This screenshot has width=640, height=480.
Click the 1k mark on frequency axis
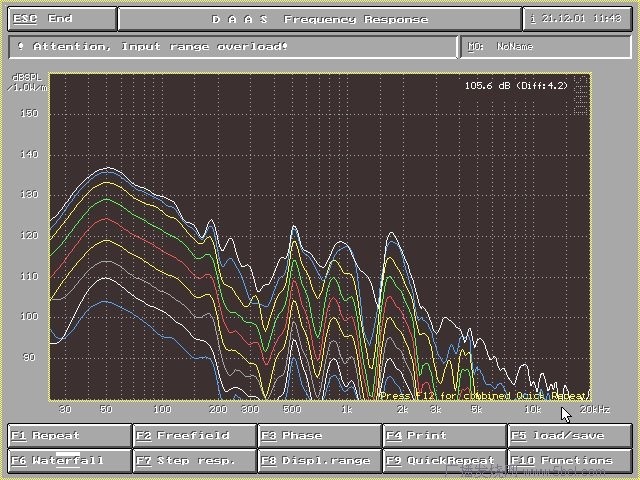pyautogui.click(x=347, y=410)
